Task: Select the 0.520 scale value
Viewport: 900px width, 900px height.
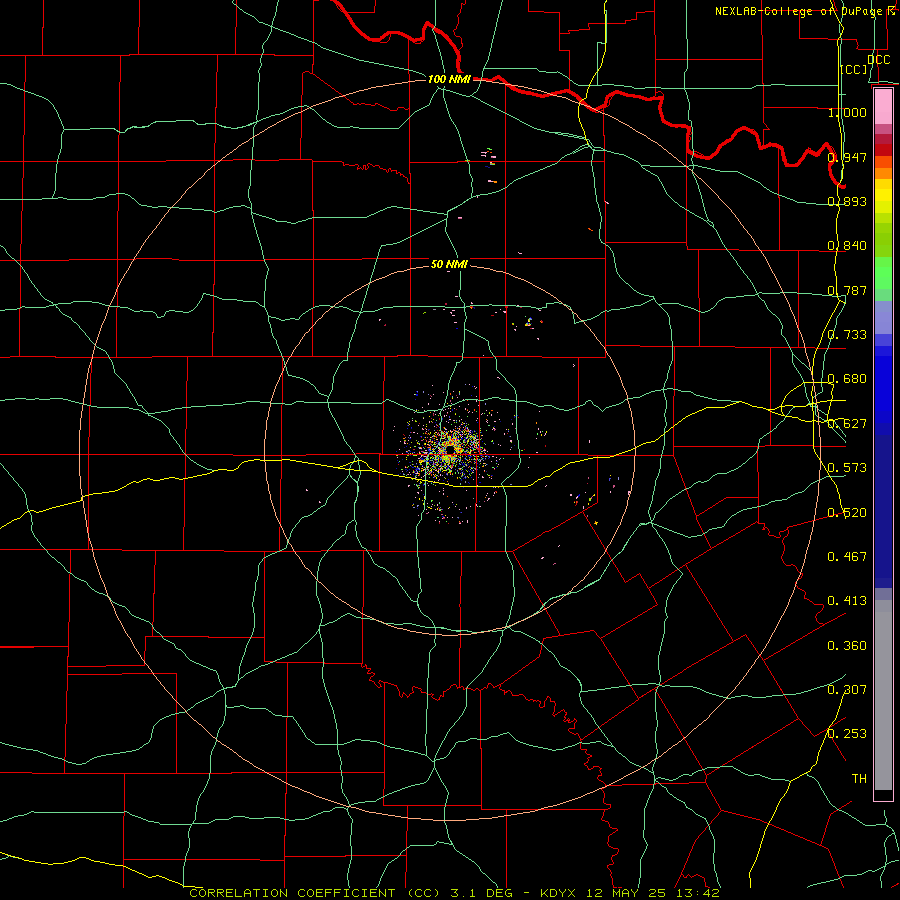Action: [x=847, y=512]
